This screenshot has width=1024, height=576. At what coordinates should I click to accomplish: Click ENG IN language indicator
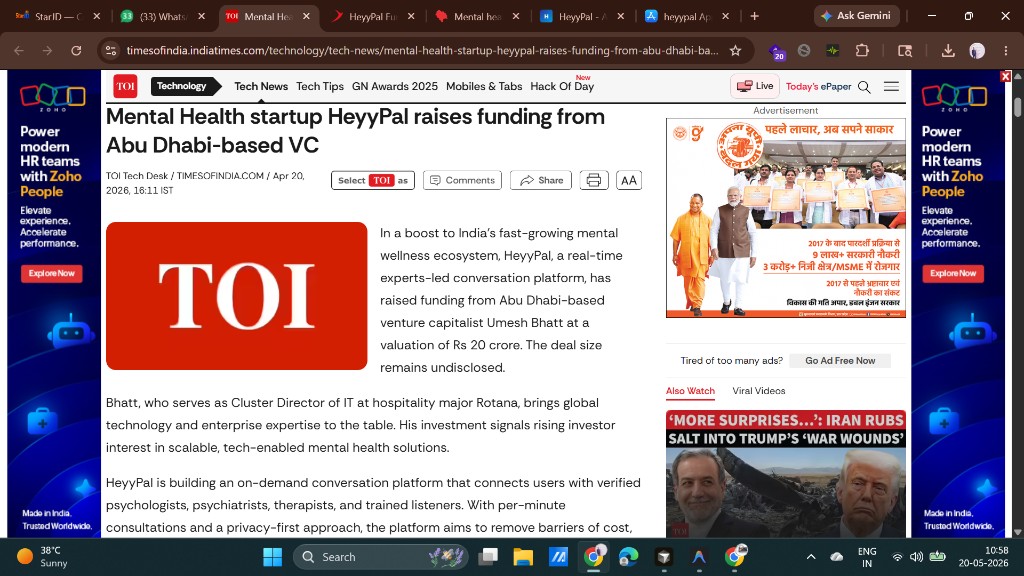pyautogui.click(x=867, y=557)
